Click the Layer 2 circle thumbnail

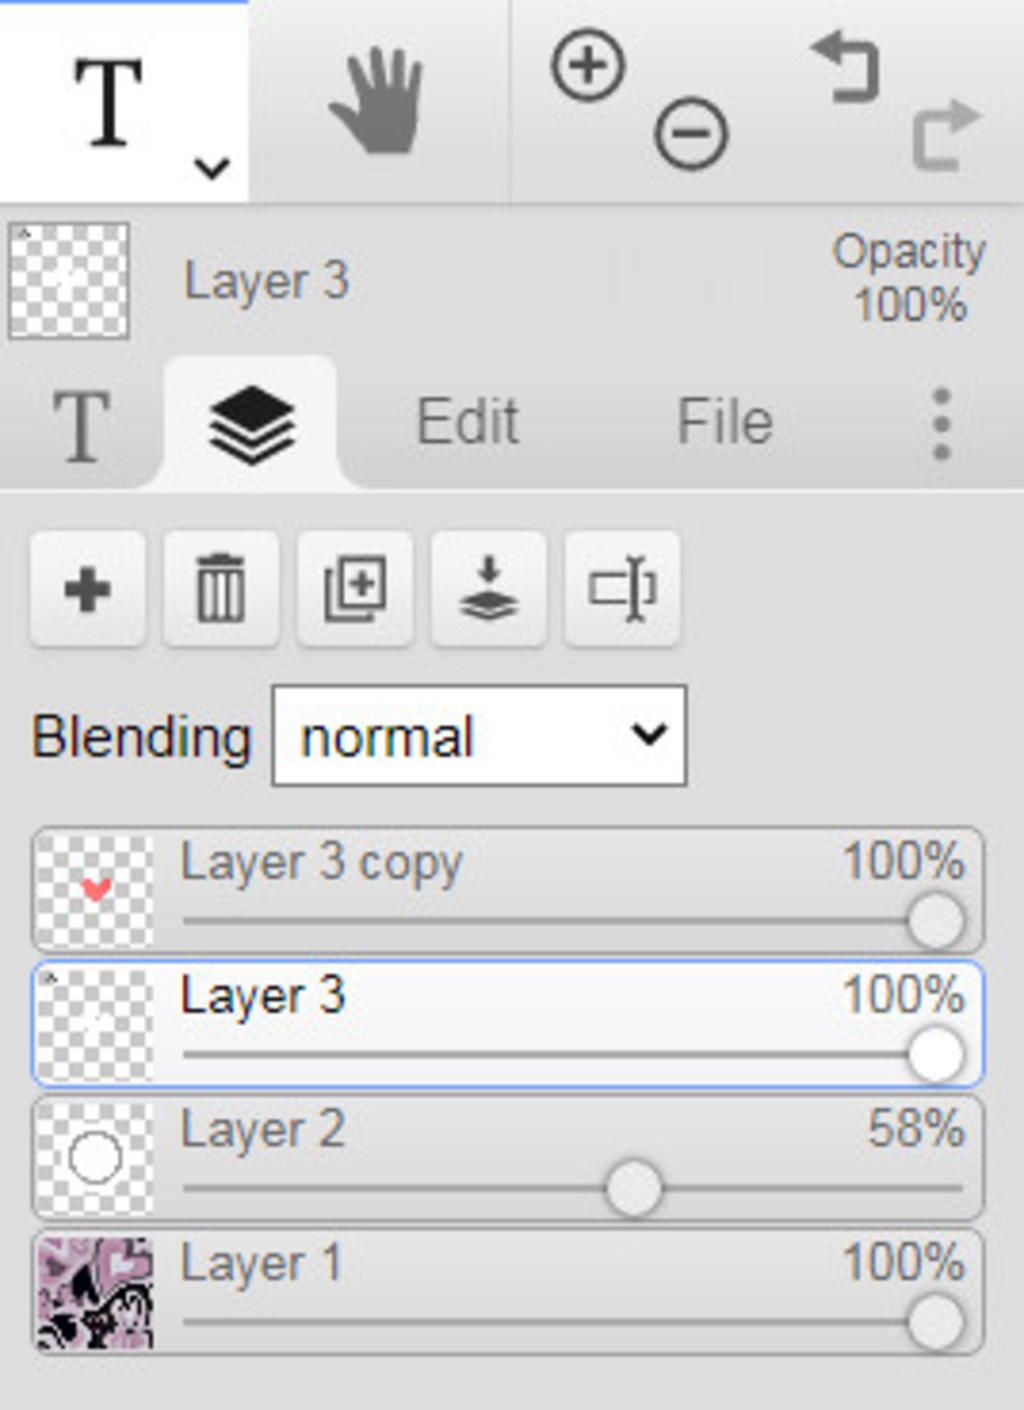pyautogui.click(x=95, y=1158)
